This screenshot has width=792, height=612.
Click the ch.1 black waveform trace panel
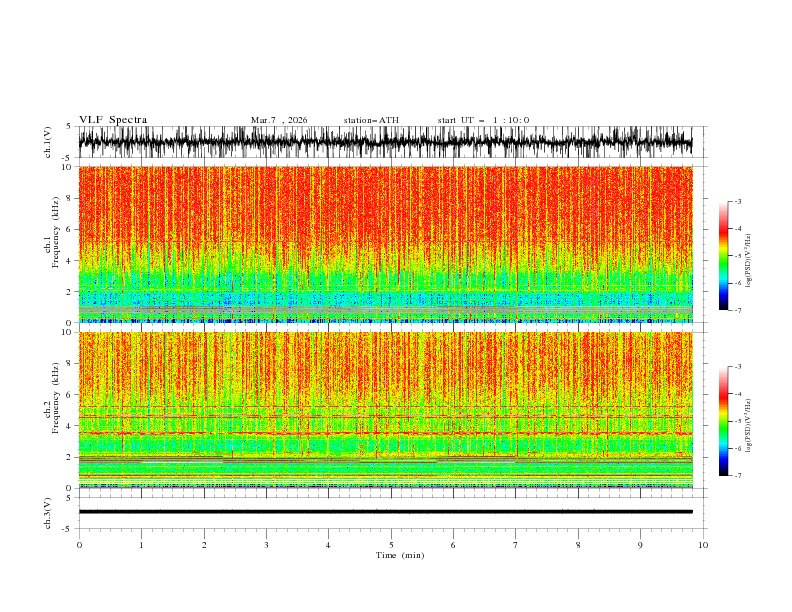385,142
